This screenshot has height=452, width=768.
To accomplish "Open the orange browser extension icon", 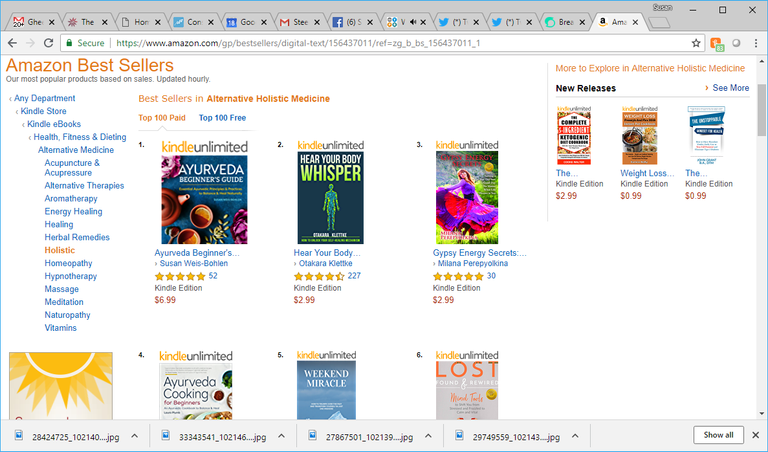I will (x=717, y=44).
